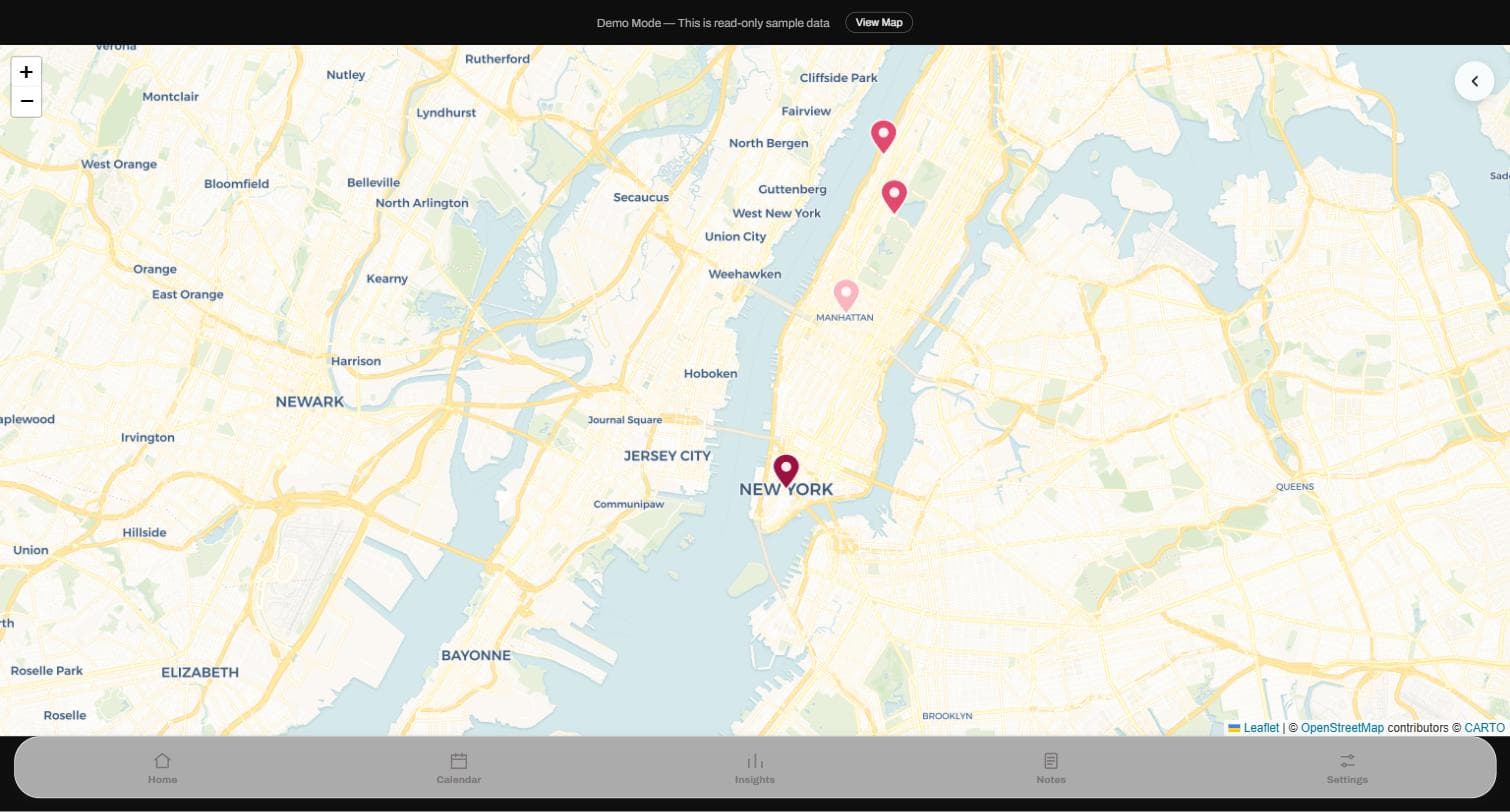Open the Calendar tab
The width and height of the screenshot is (1510, 812).
coord(459,768)
